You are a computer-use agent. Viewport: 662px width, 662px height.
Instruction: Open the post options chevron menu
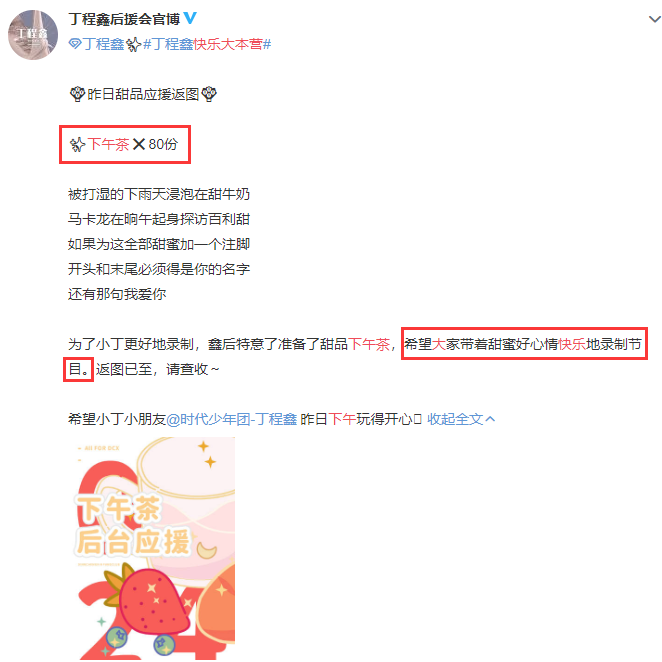pyautogui.click(x=654, y=19)
